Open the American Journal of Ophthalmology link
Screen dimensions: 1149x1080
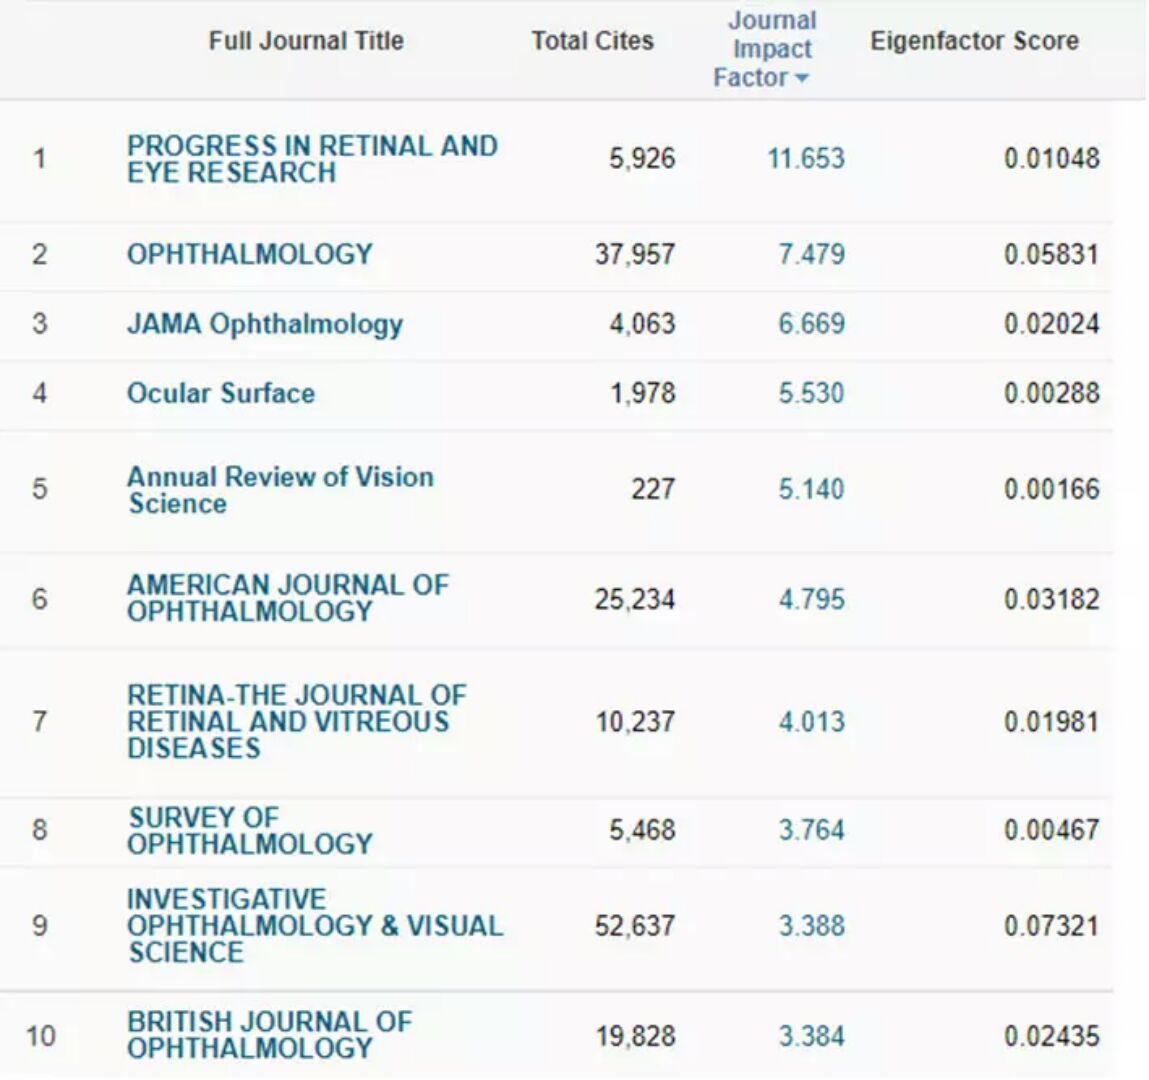[288, 598]
